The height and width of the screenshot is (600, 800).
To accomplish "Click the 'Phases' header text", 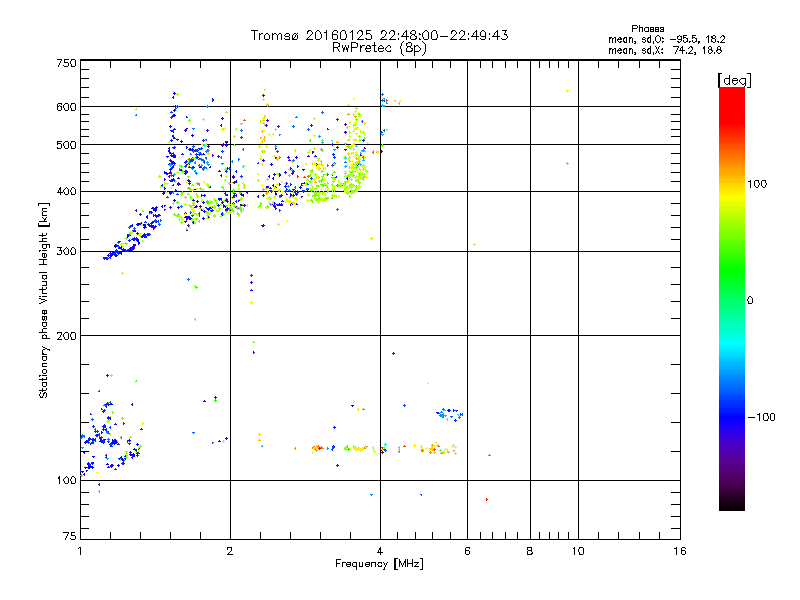I will tap(647, 29).
